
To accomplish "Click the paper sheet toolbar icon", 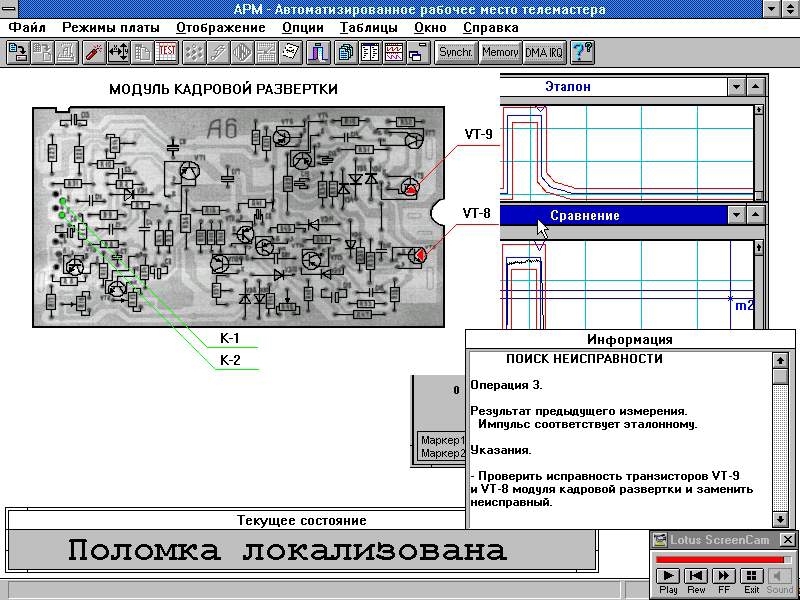I will pos(292,52).
